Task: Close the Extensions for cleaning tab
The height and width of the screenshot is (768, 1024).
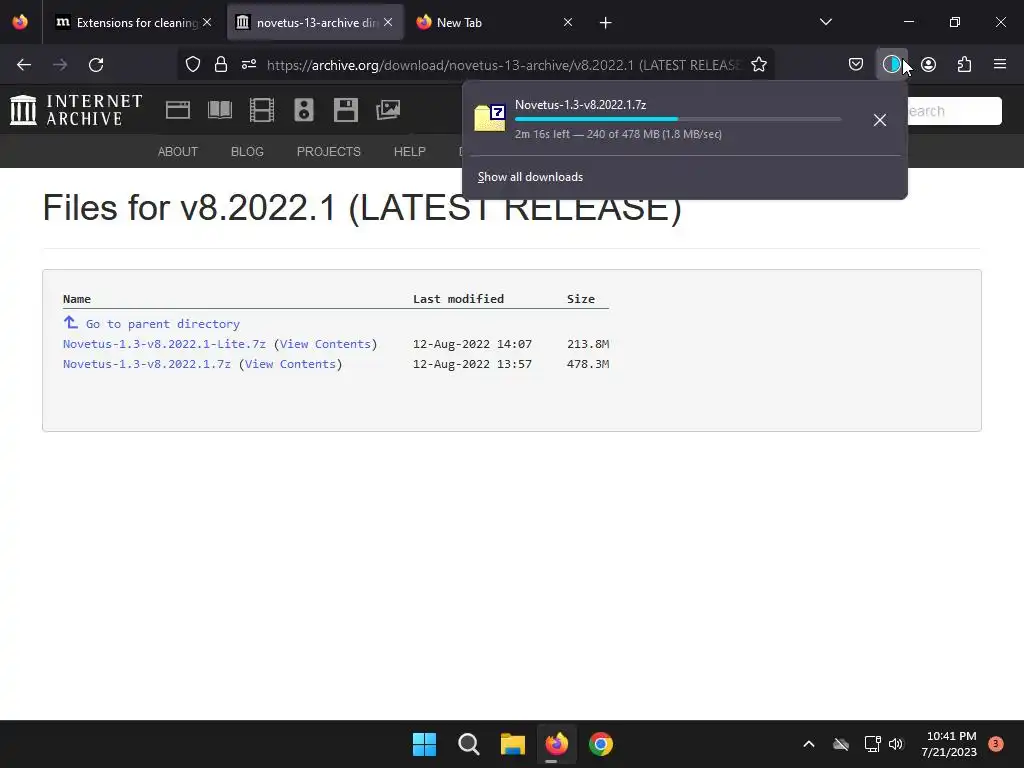Action: pyautogui.click(x=207, y=22)
